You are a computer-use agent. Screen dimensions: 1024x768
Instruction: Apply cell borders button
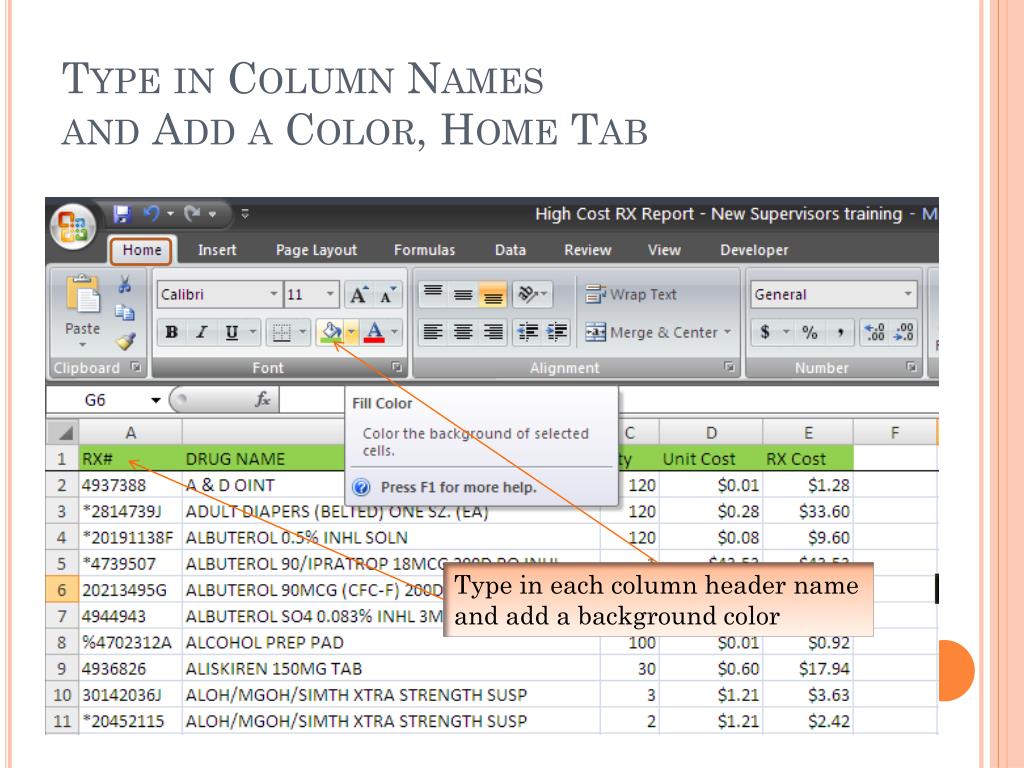[281, 332]
